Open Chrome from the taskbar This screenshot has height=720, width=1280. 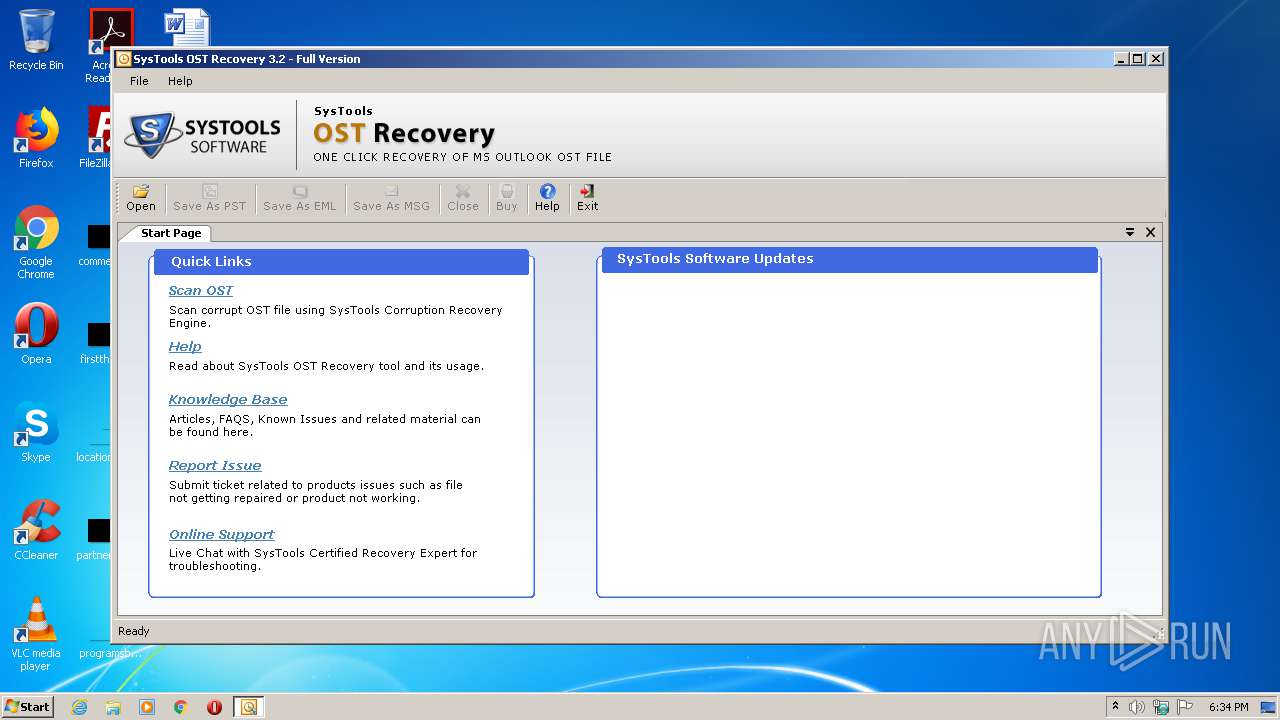tap(181, 707)
